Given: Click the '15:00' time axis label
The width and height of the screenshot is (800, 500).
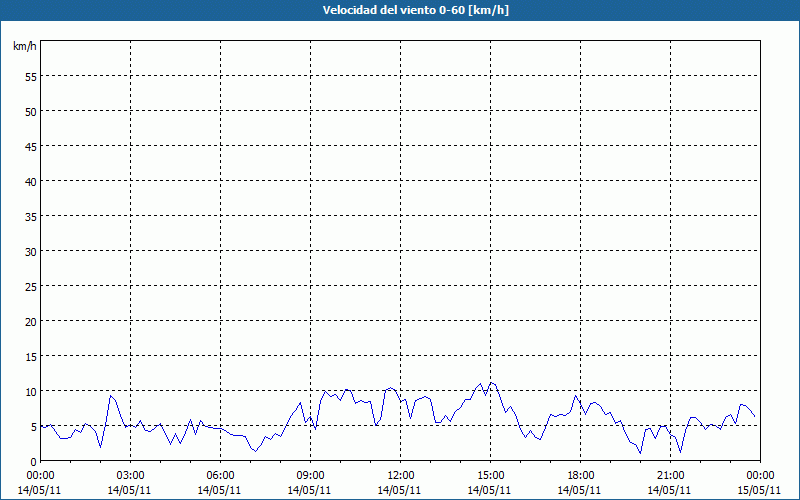Looking at the screenshot, I should tap(491, 476).
